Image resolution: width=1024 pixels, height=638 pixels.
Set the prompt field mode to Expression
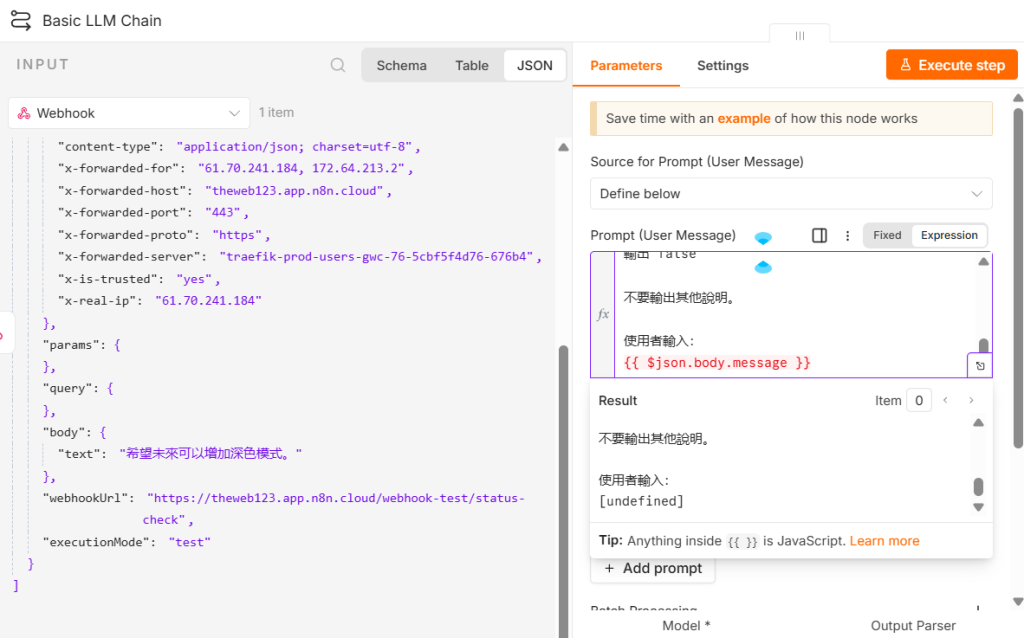tap(949, 235)
